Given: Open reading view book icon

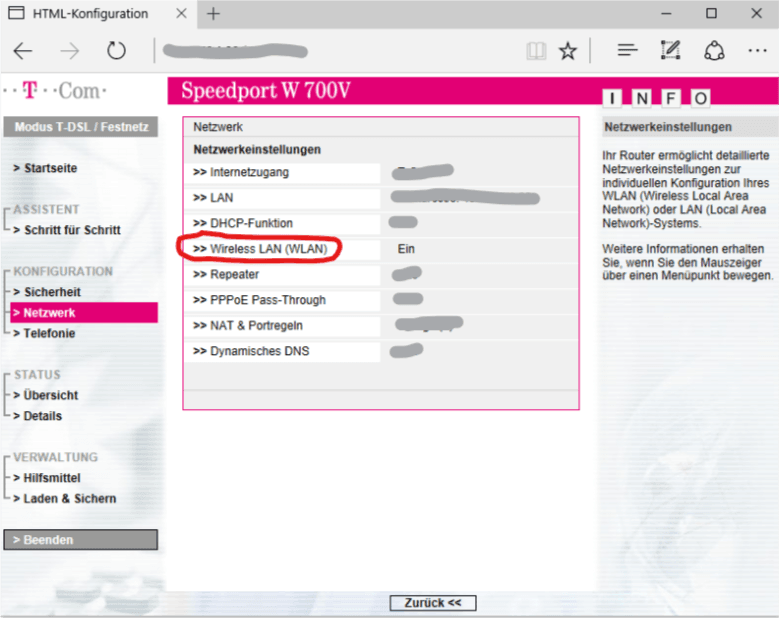Looking at the screenshot, I should 537,51.
